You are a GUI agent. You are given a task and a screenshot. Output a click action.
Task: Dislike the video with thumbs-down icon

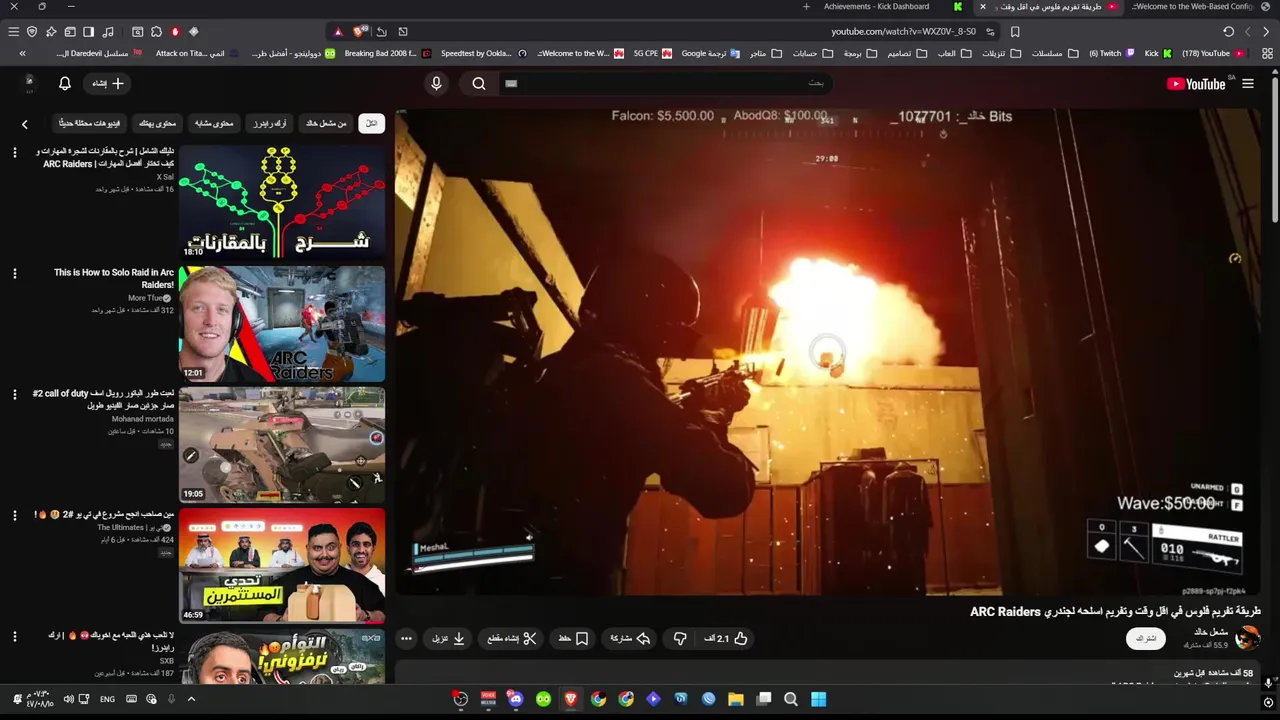(x=680, y=638)
